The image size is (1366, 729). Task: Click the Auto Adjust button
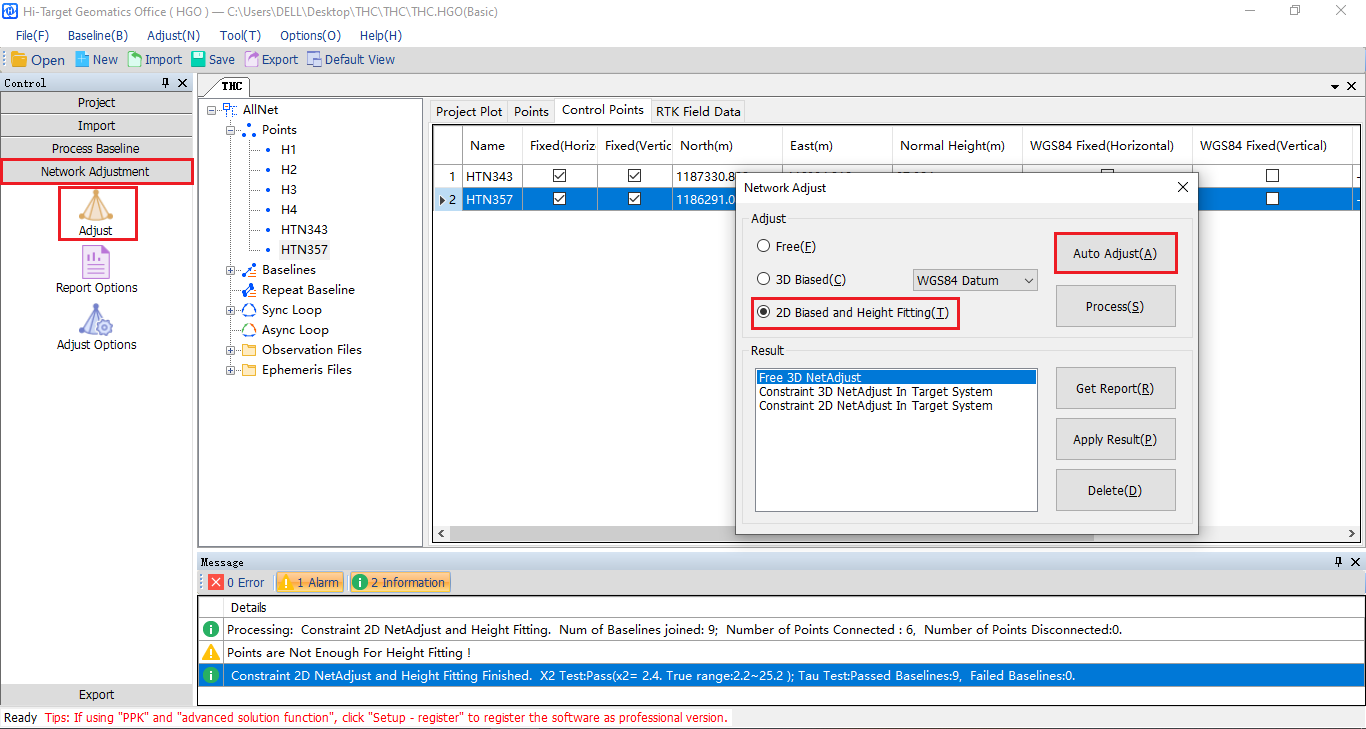tap(1115, 254)
